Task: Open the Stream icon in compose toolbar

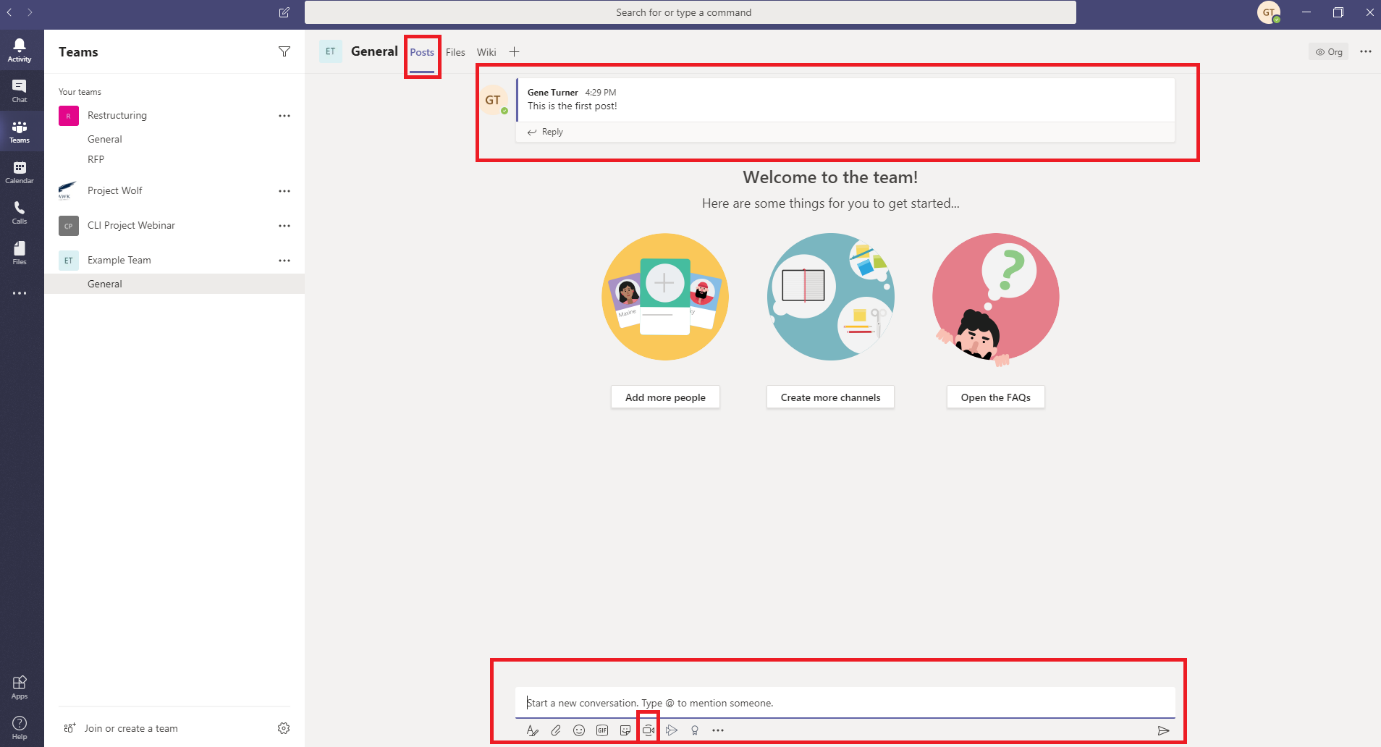Action: pyautogui.click(x=672, y=730)
